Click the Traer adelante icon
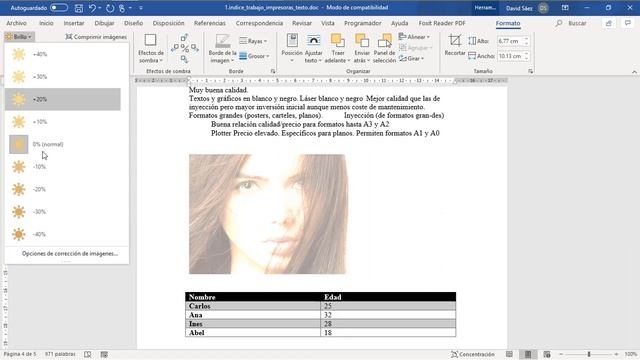640x360 pixels. [338, 41]
